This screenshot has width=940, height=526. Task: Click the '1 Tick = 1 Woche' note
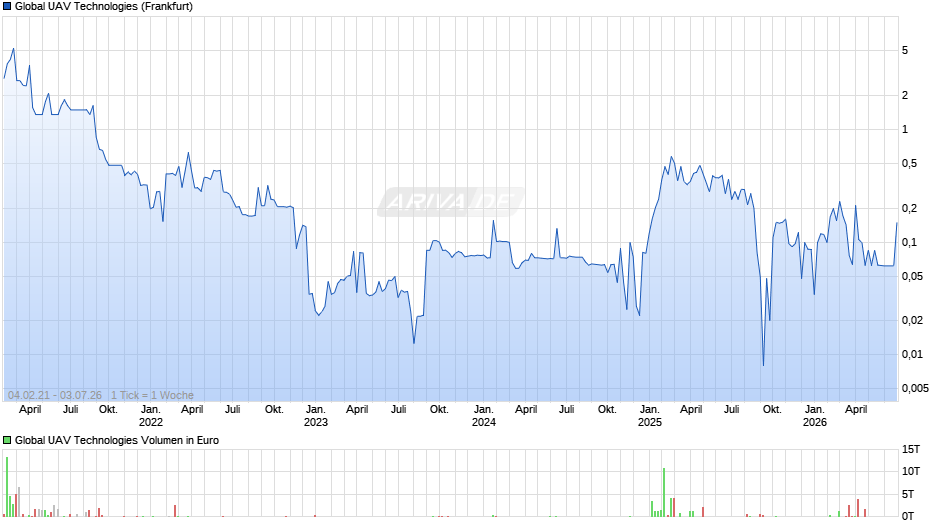pos(152,395)
